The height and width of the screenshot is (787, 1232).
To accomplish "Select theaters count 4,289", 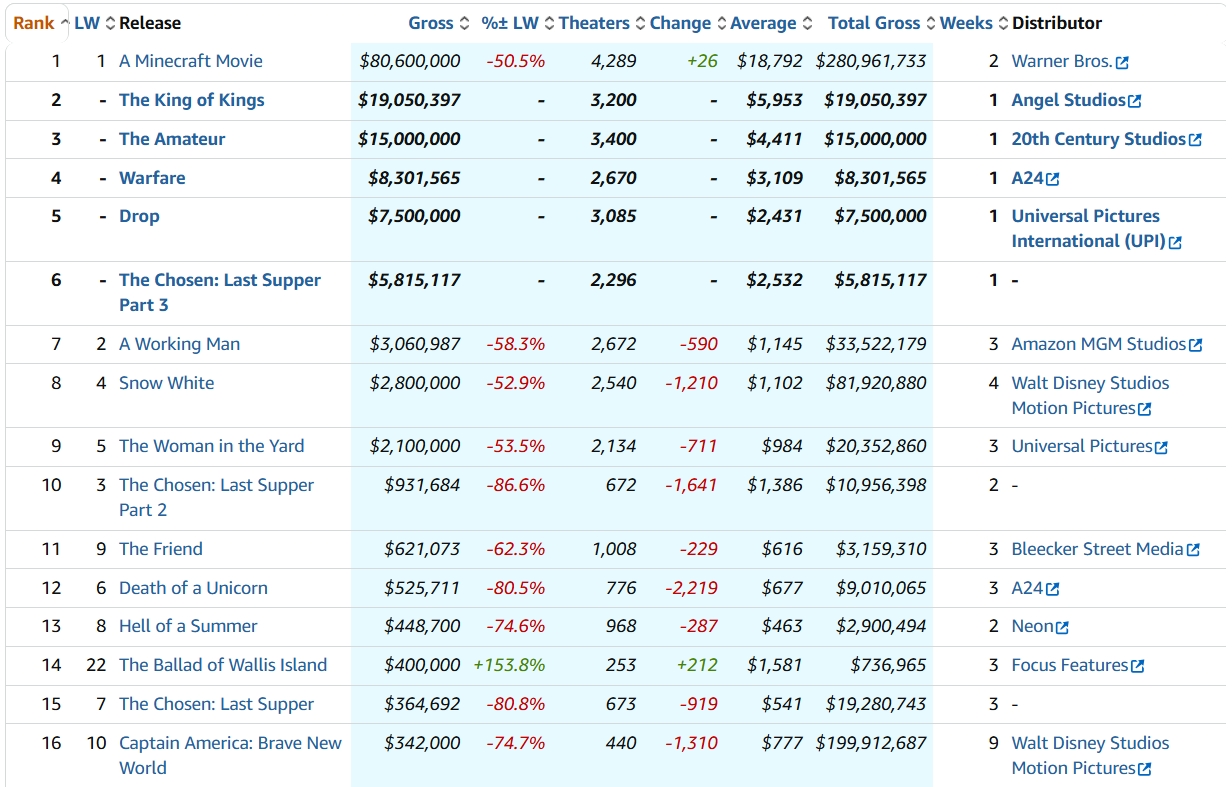I will [x=614, y=61].
